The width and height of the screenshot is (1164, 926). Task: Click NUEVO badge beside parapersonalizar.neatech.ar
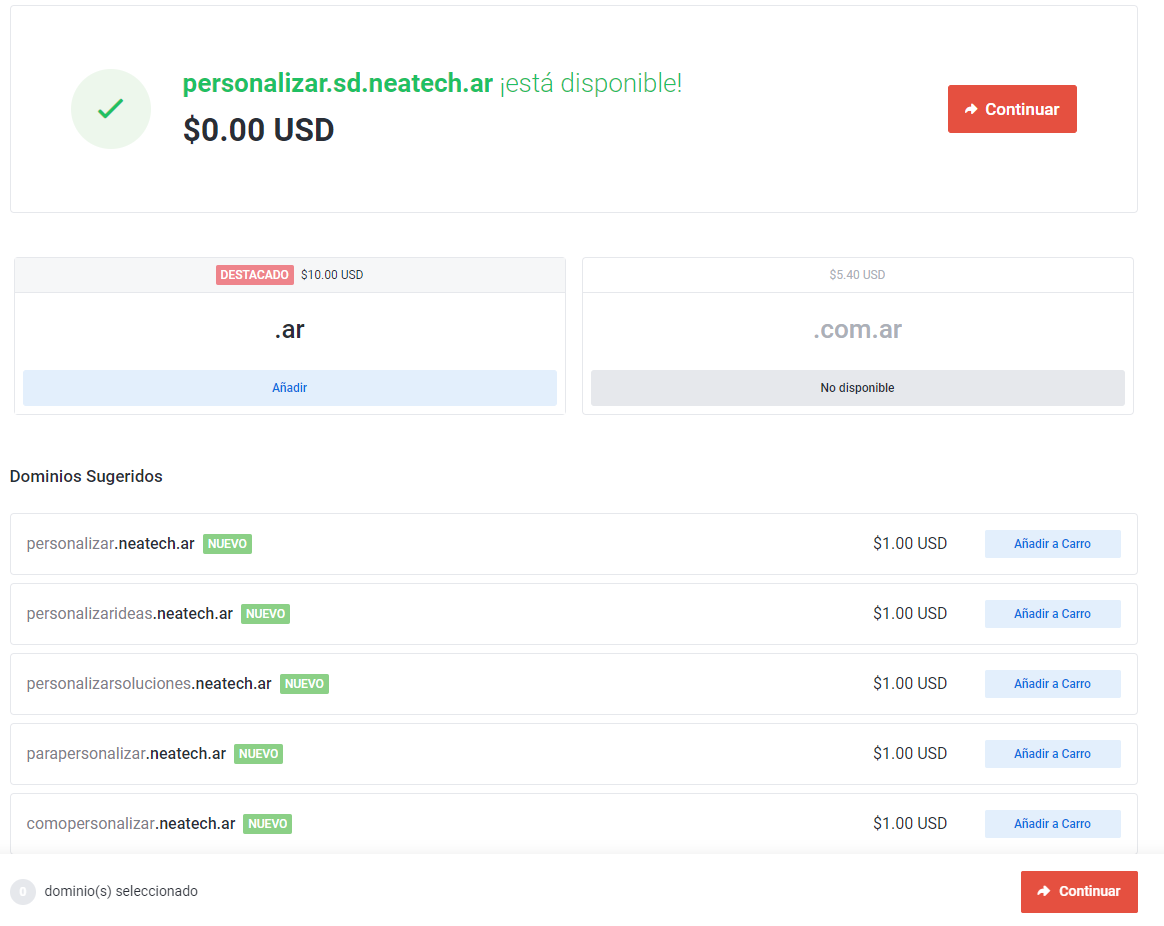coord(258,754)
